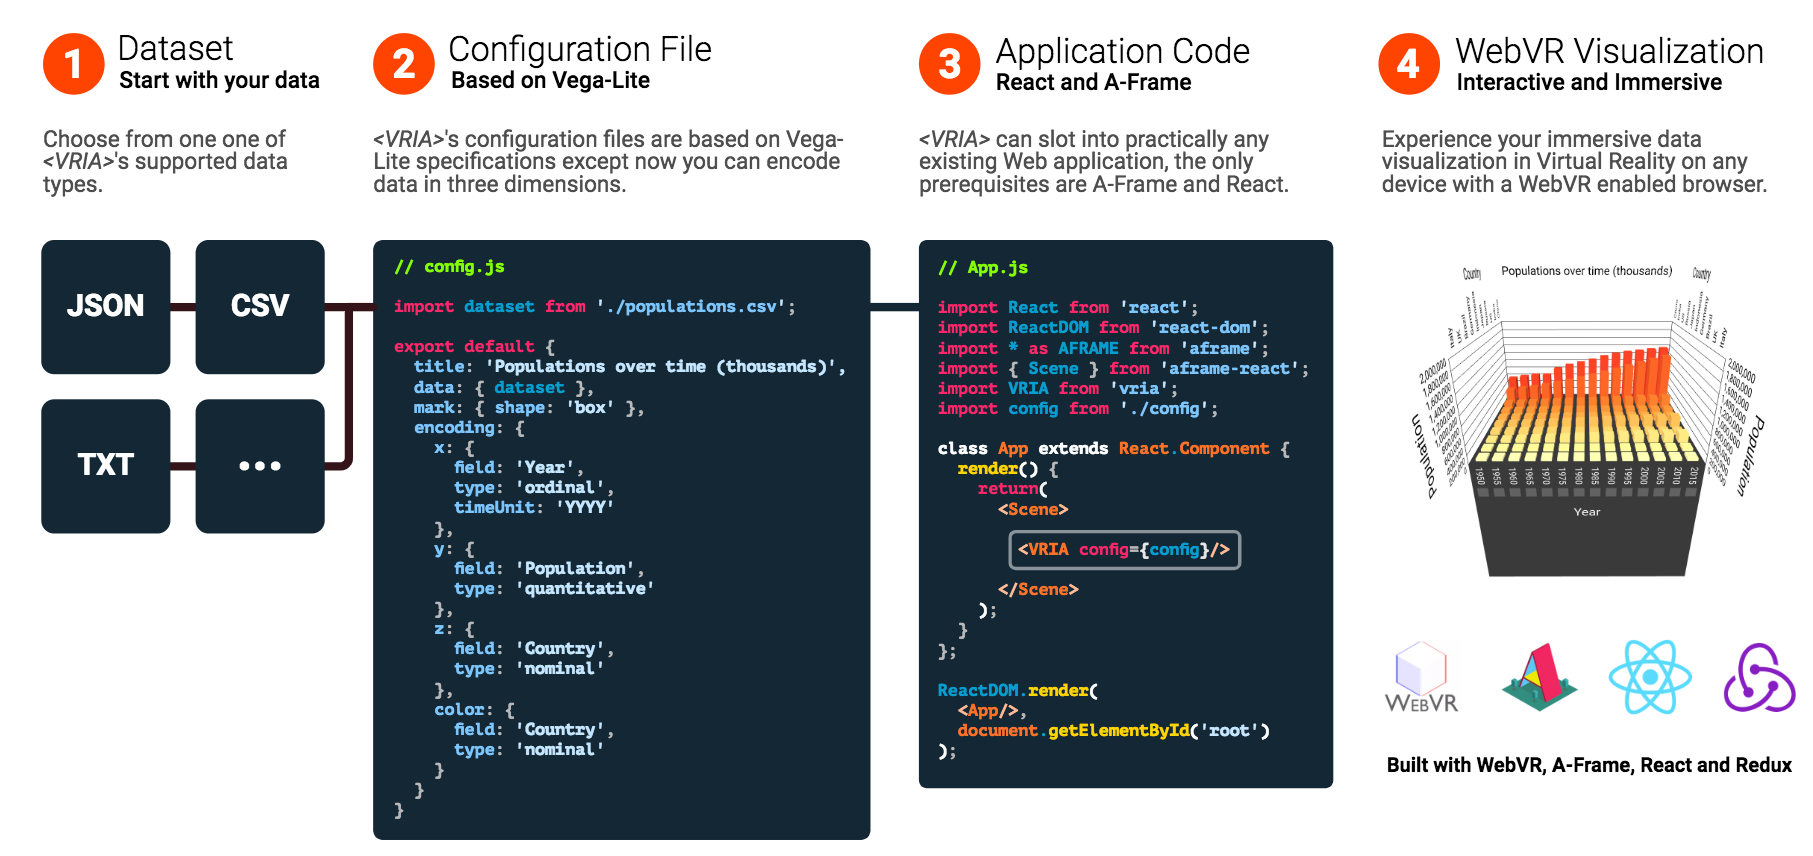The height and width of the screenshot is (856, 1813).
Task: Click the "Configuration File" heading
Action: tap(580, 49)
